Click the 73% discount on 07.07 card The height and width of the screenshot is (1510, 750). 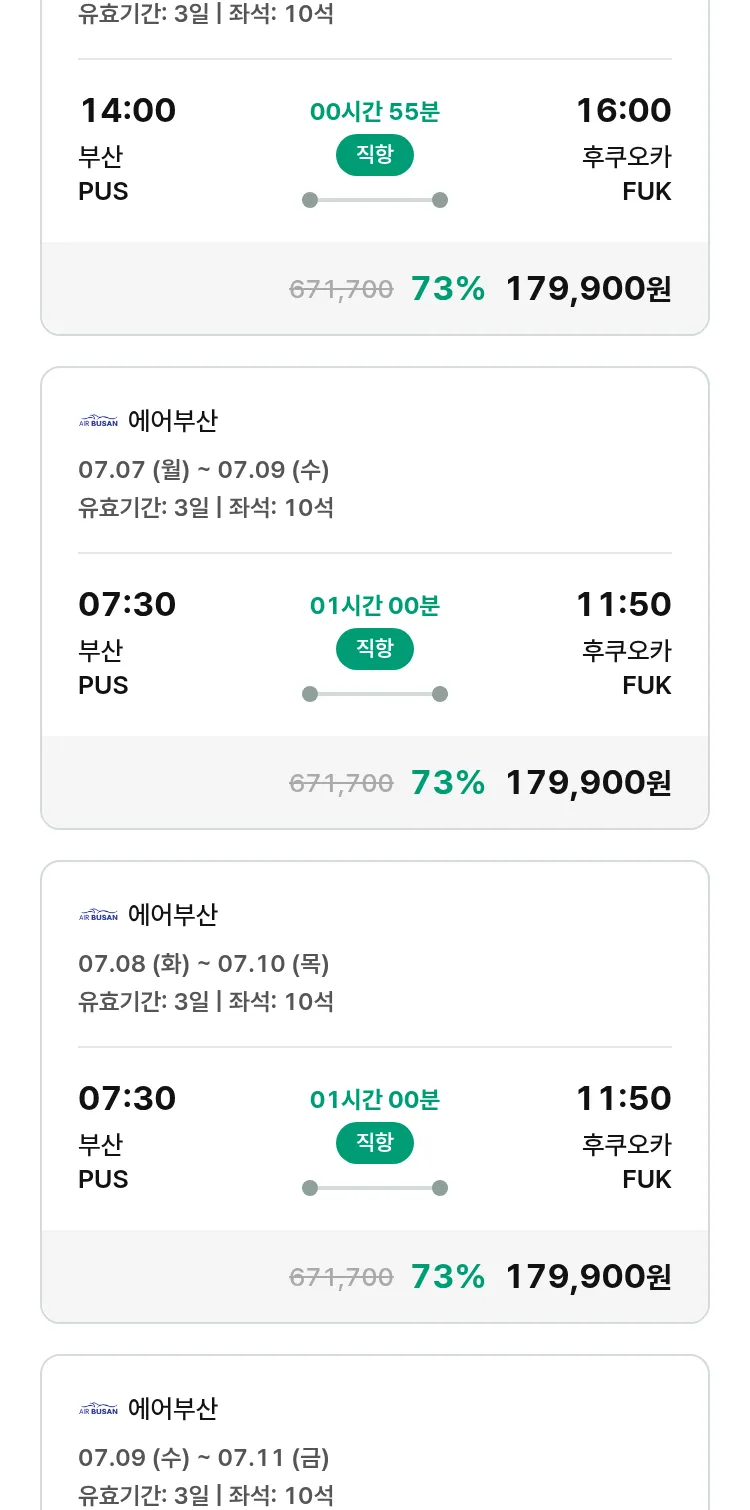pyautogui.click(x=447, y=783)
